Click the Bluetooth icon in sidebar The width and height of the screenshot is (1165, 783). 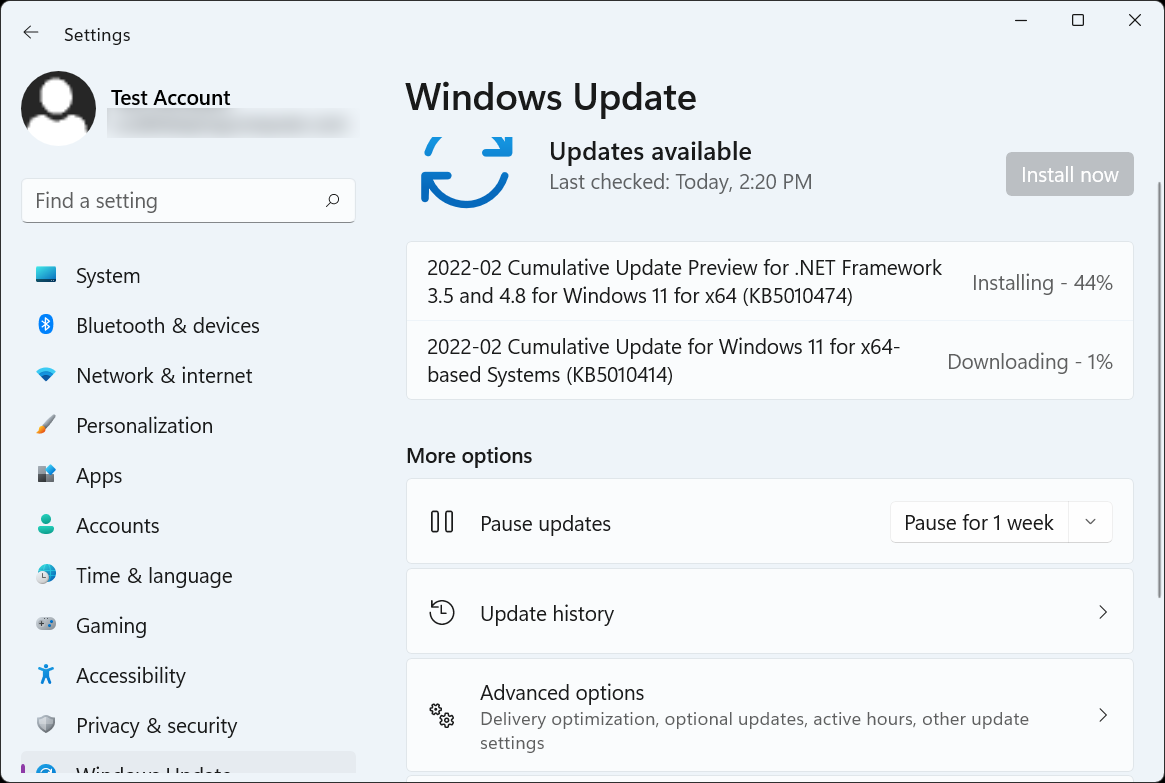click(x=46, y=325)
